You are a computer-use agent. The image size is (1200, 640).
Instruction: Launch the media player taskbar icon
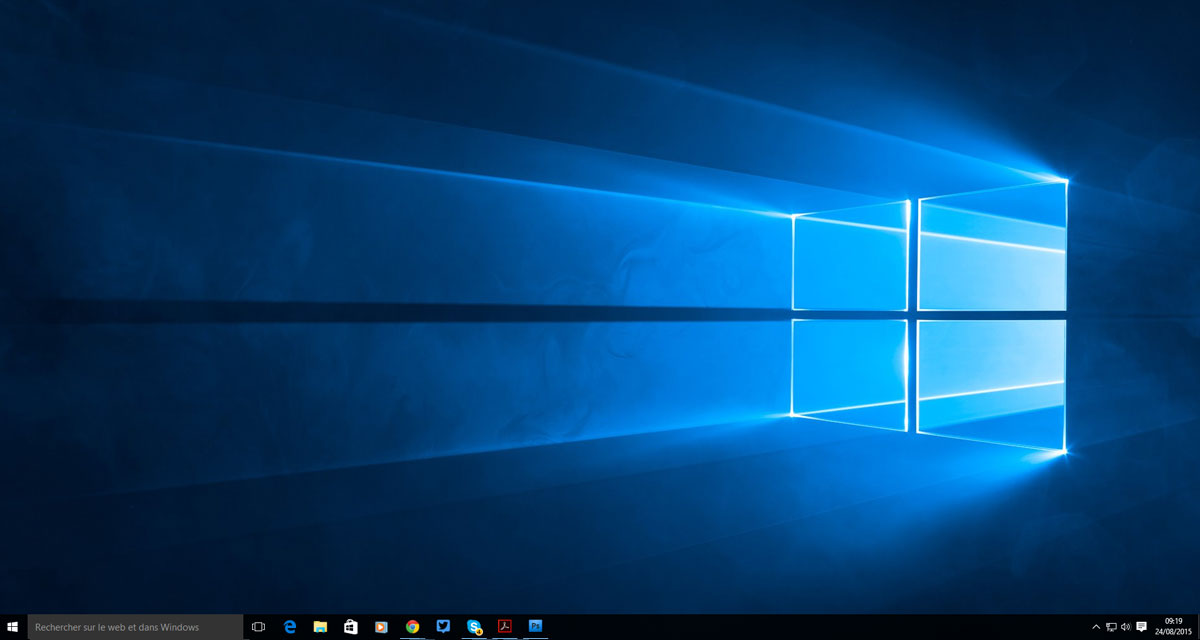click(381, 627)
